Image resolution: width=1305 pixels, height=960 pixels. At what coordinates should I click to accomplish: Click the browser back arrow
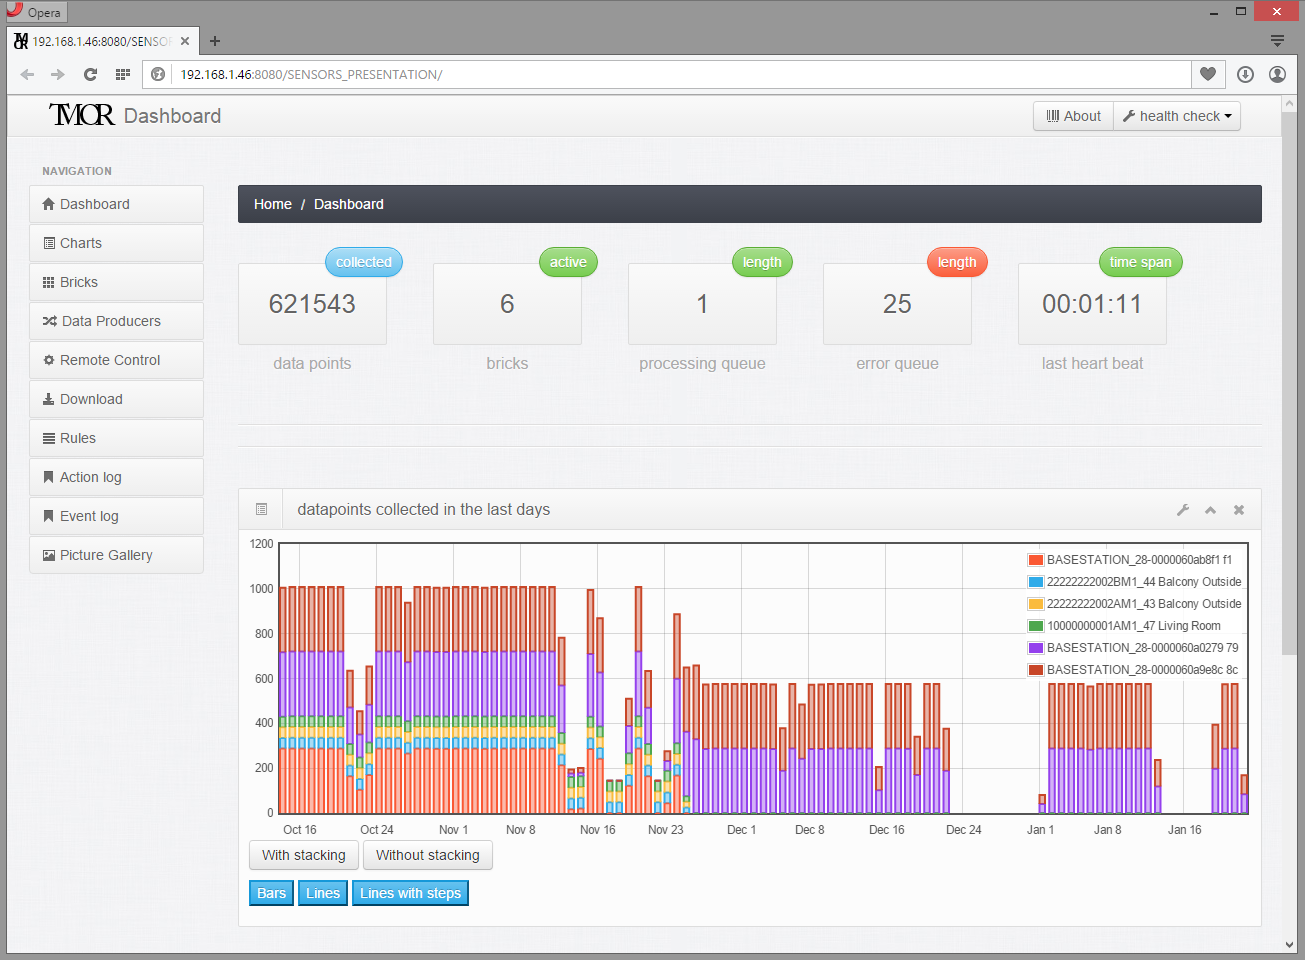pos(27,74)
